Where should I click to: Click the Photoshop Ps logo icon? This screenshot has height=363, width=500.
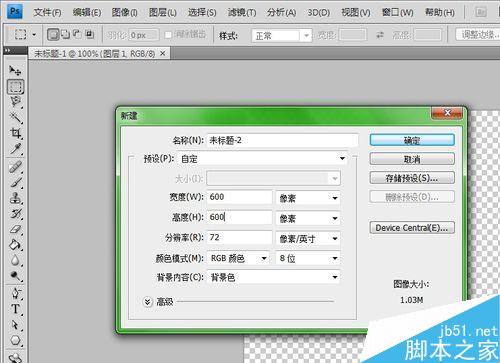point(15,12)
